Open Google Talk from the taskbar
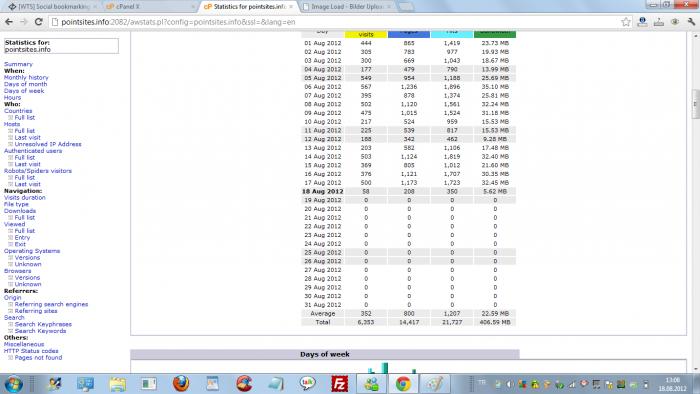Viewport: 700px width, 394px height. 308,383
